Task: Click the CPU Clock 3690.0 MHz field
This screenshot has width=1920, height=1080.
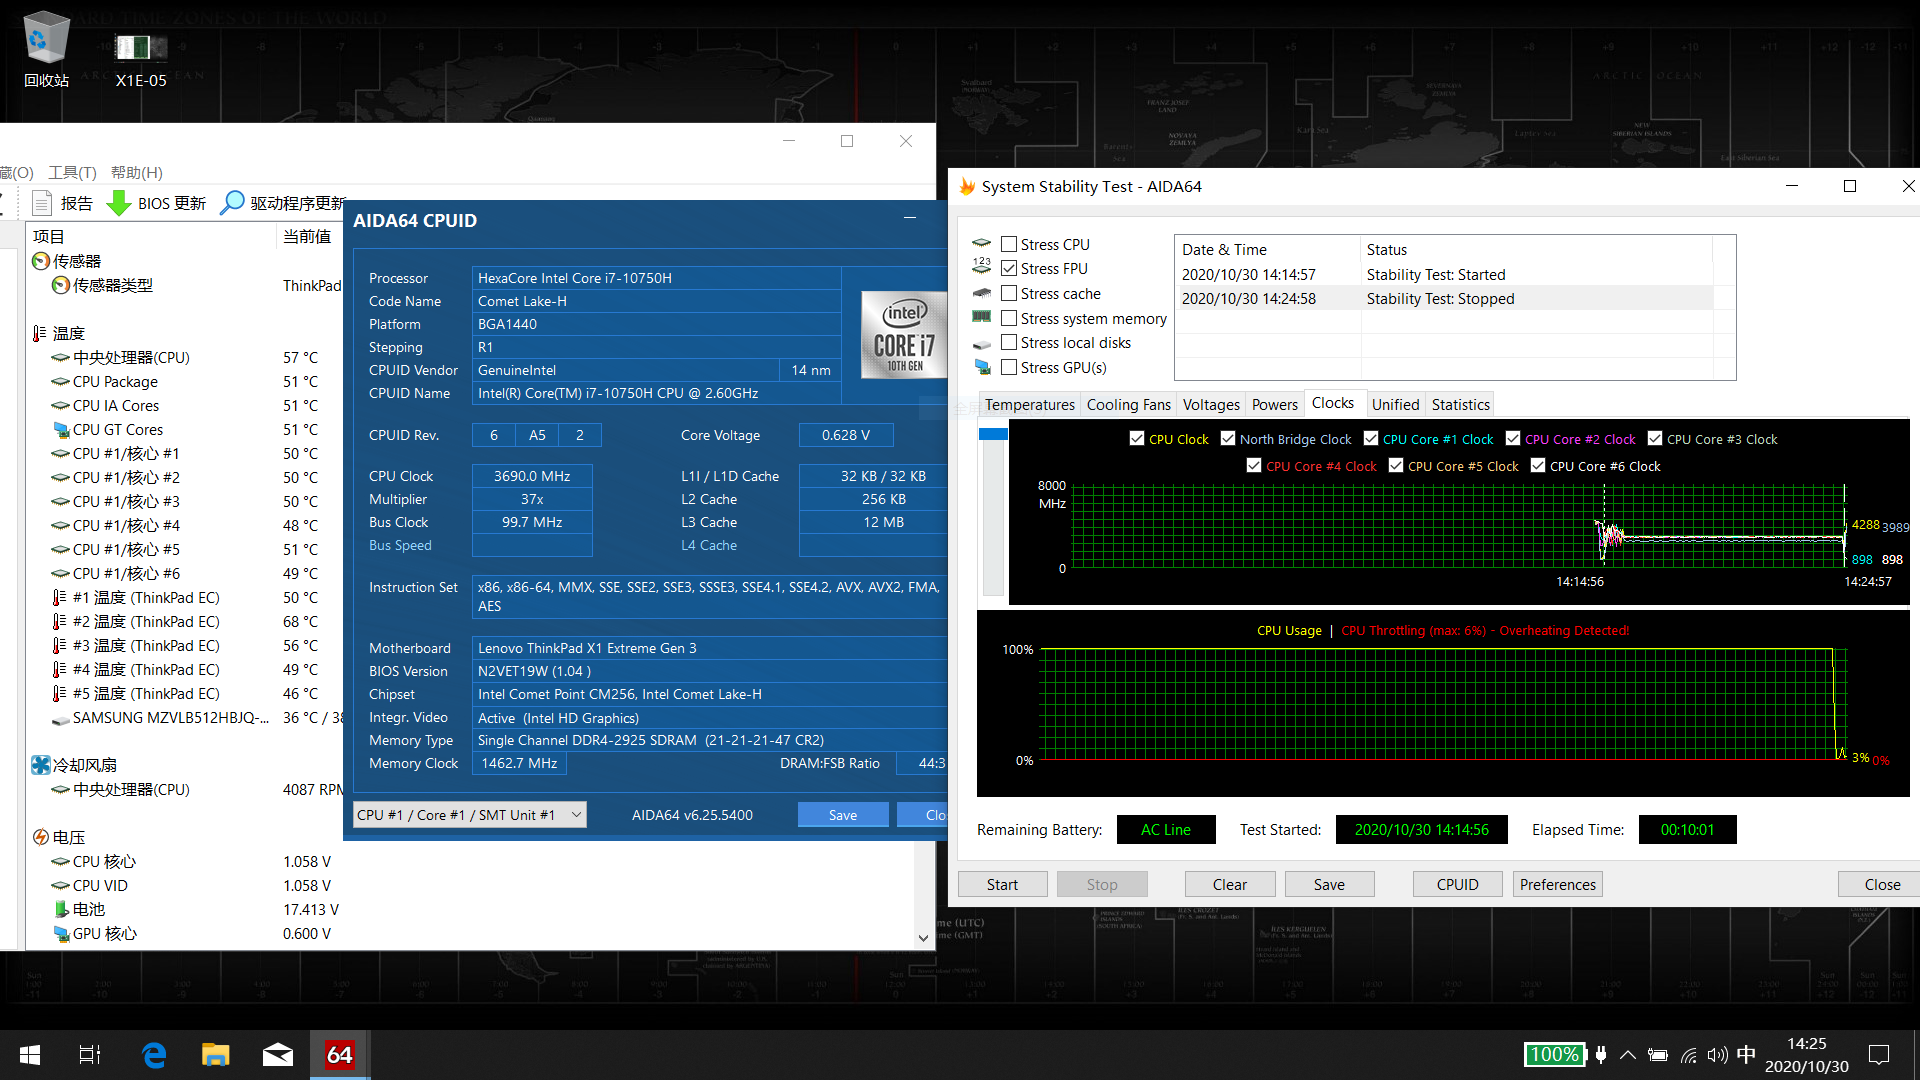Action: (x=532, y=476)
